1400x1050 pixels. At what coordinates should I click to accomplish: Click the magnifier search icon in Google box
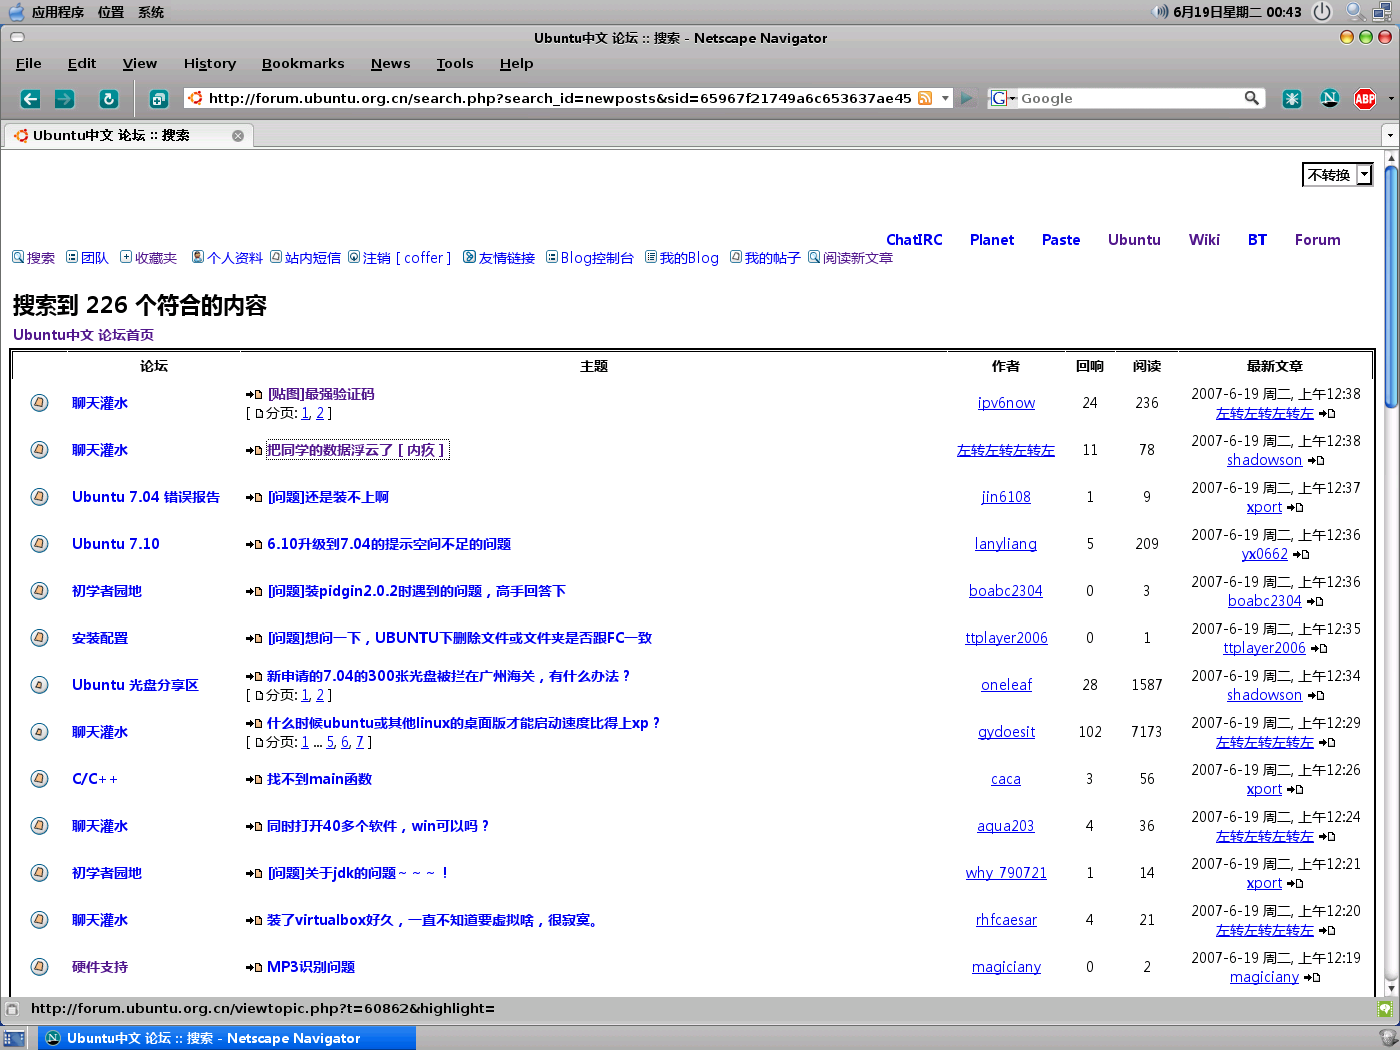1251,98
